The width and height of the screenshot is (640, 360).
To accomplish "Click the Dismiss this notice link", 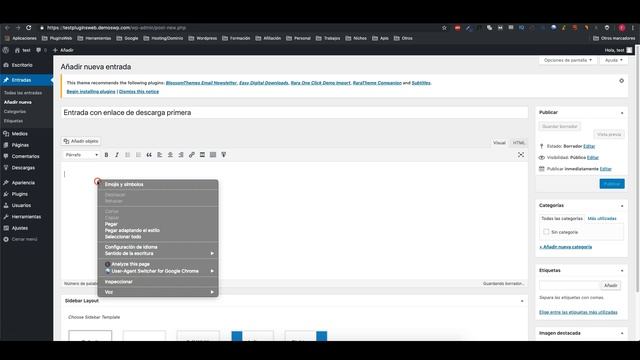I will (x=139, y=92).
